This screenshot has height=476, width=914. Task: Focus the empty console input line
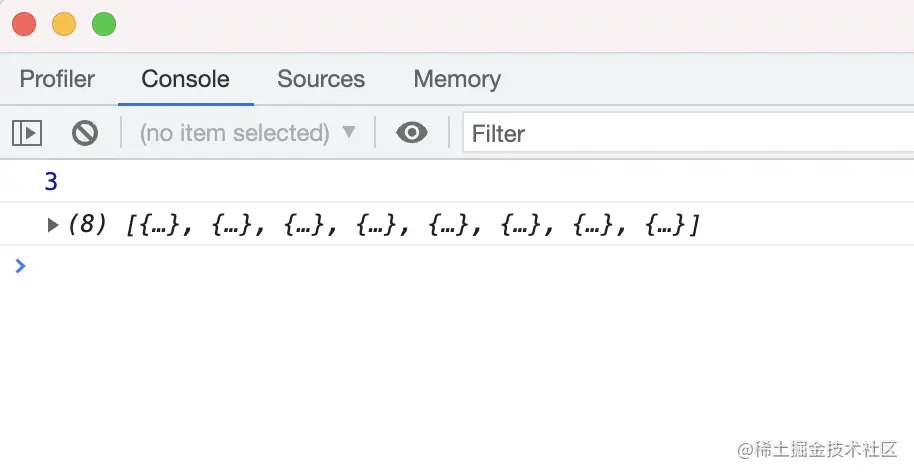tap(466, 266)
